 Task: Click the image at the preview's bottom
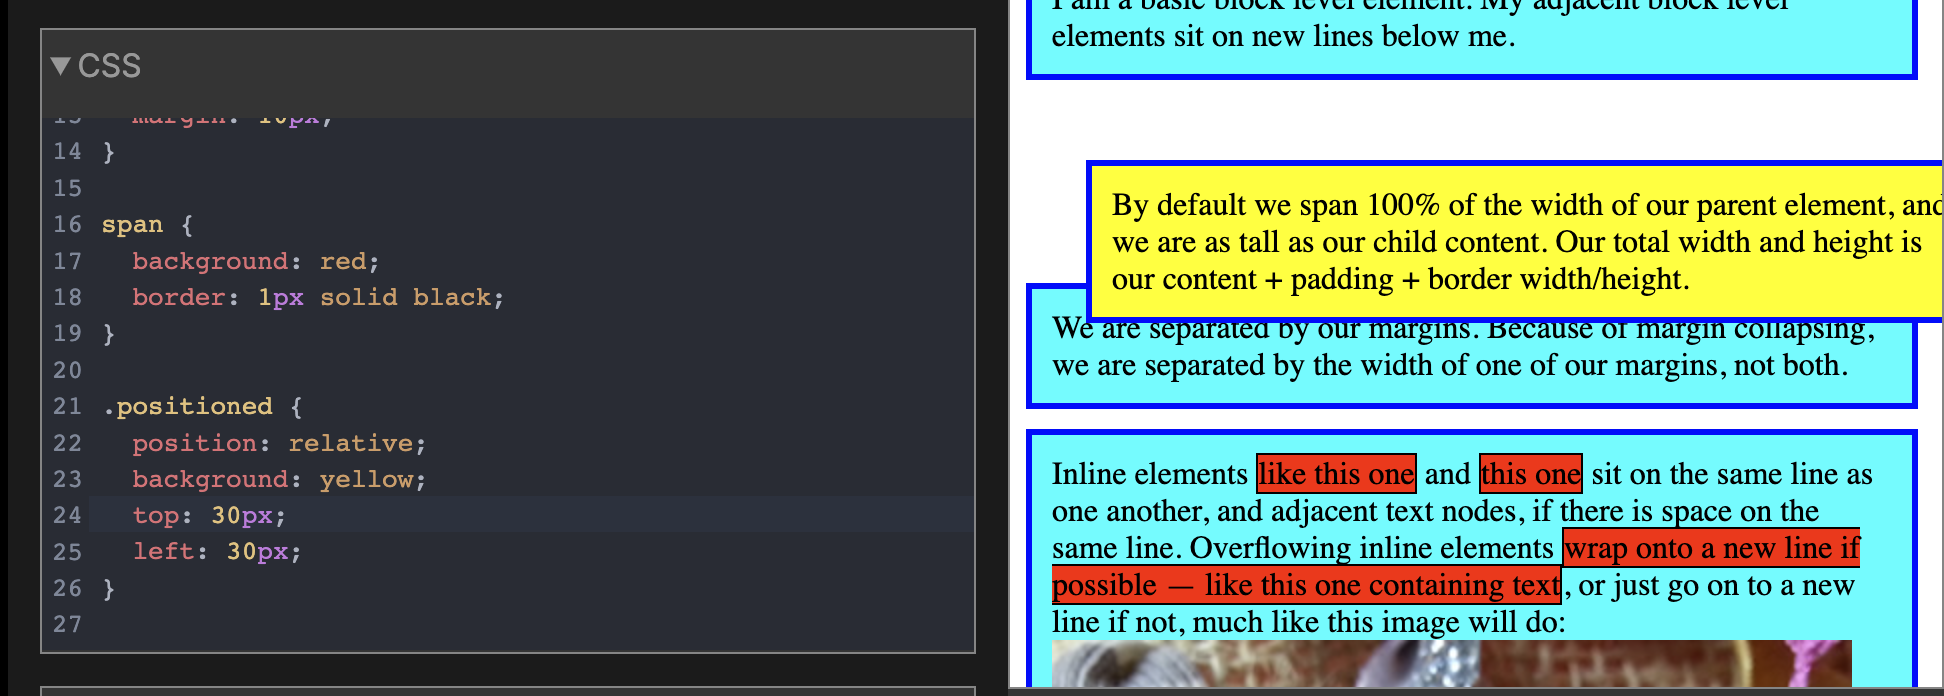point(1451,664)
